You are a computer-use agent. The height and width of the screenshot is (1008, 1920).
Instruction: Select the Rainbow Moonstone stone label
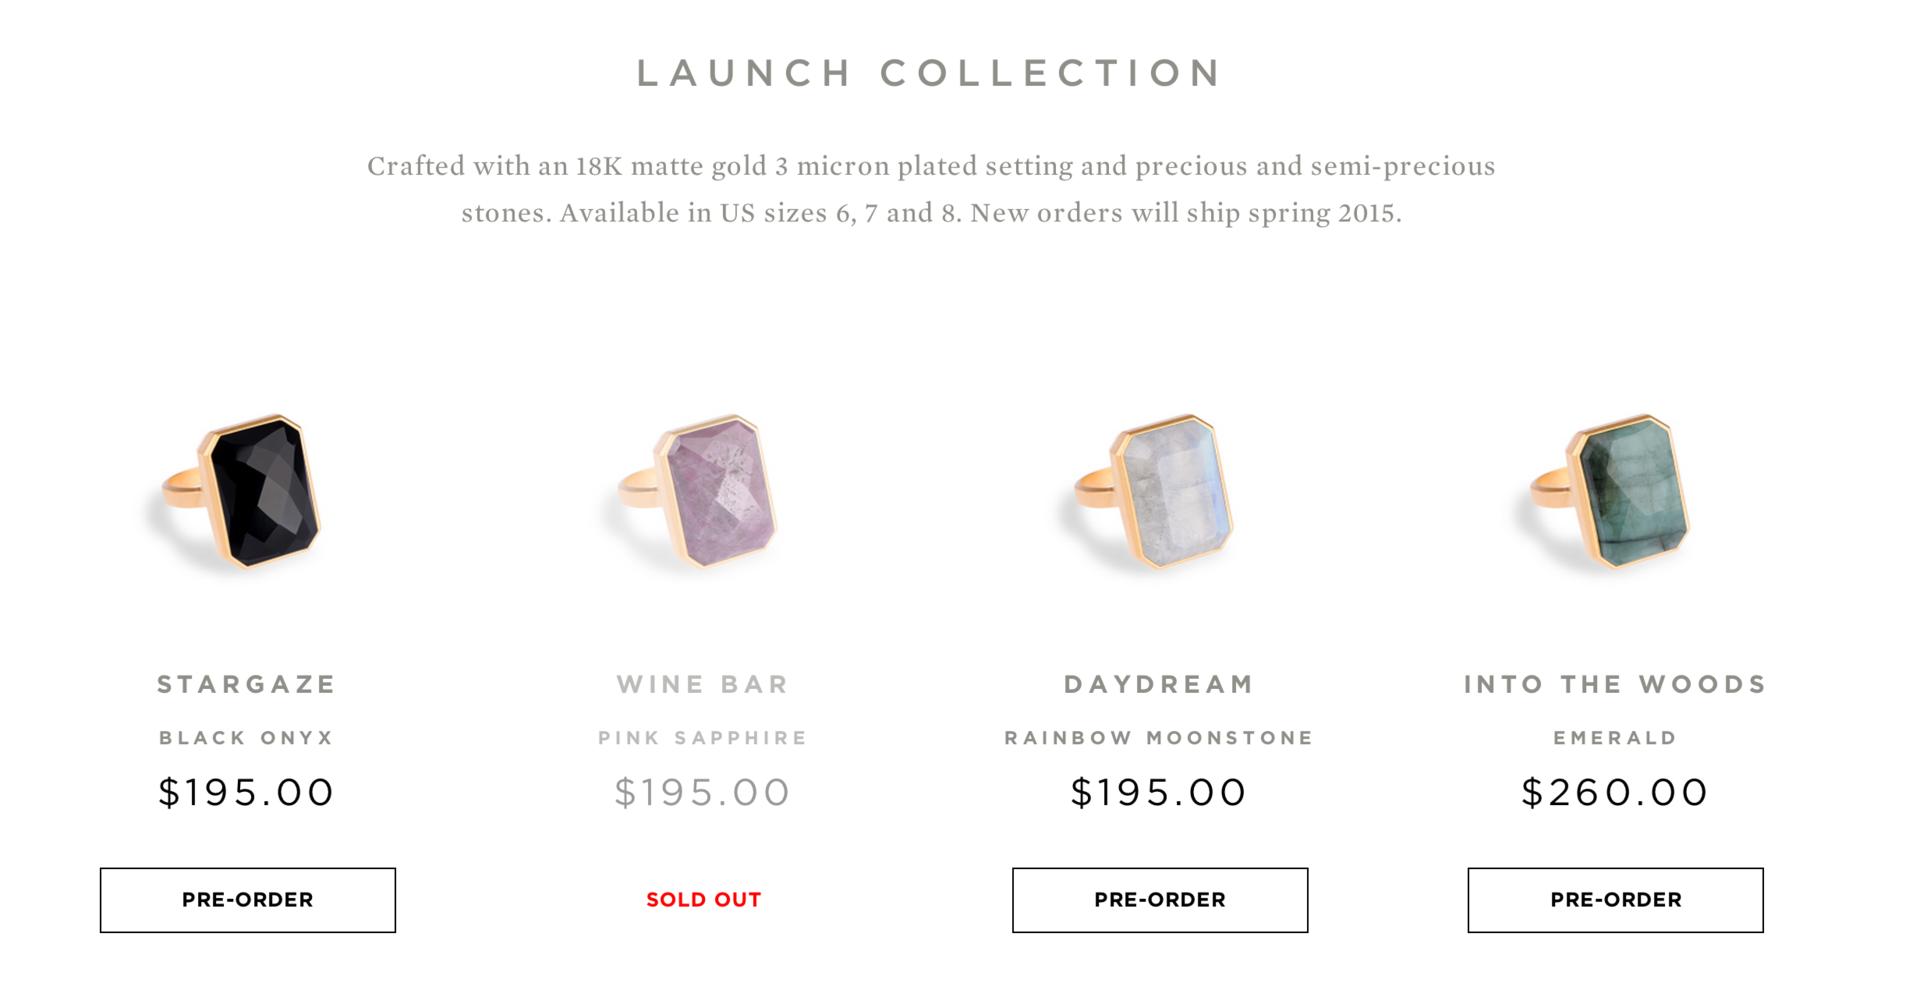point(1159,738)
